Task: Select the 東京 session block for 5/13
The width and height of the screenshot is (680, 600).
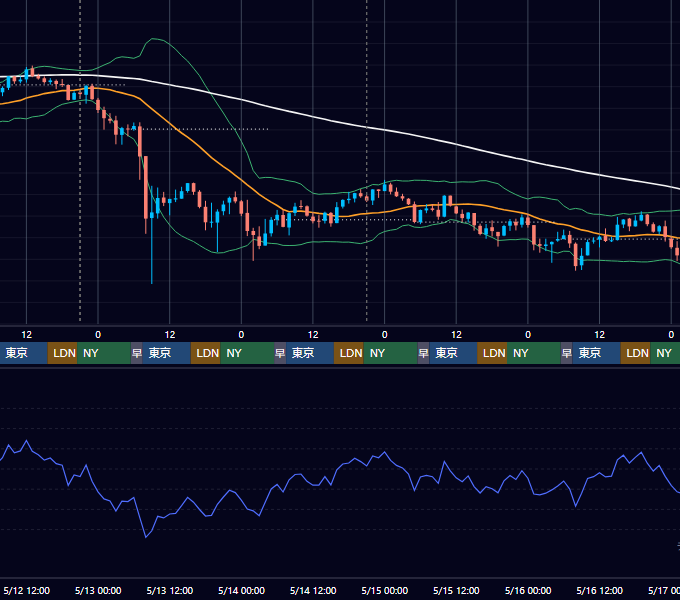Action: pos(167,353)
